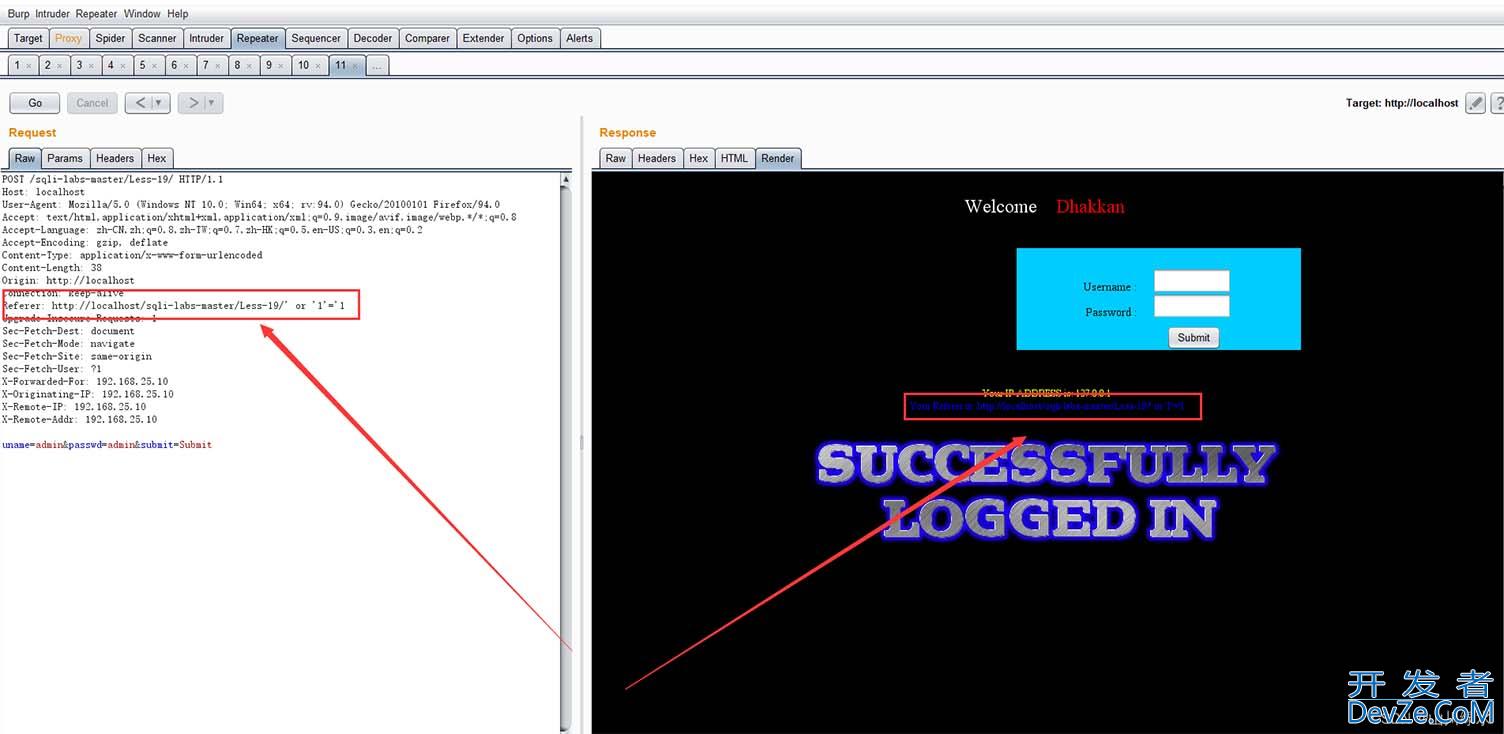The width and height of the screenshot is (1504, 734).
Task: Switch to the Spider tool tab
Action: [x=110, y=38]
